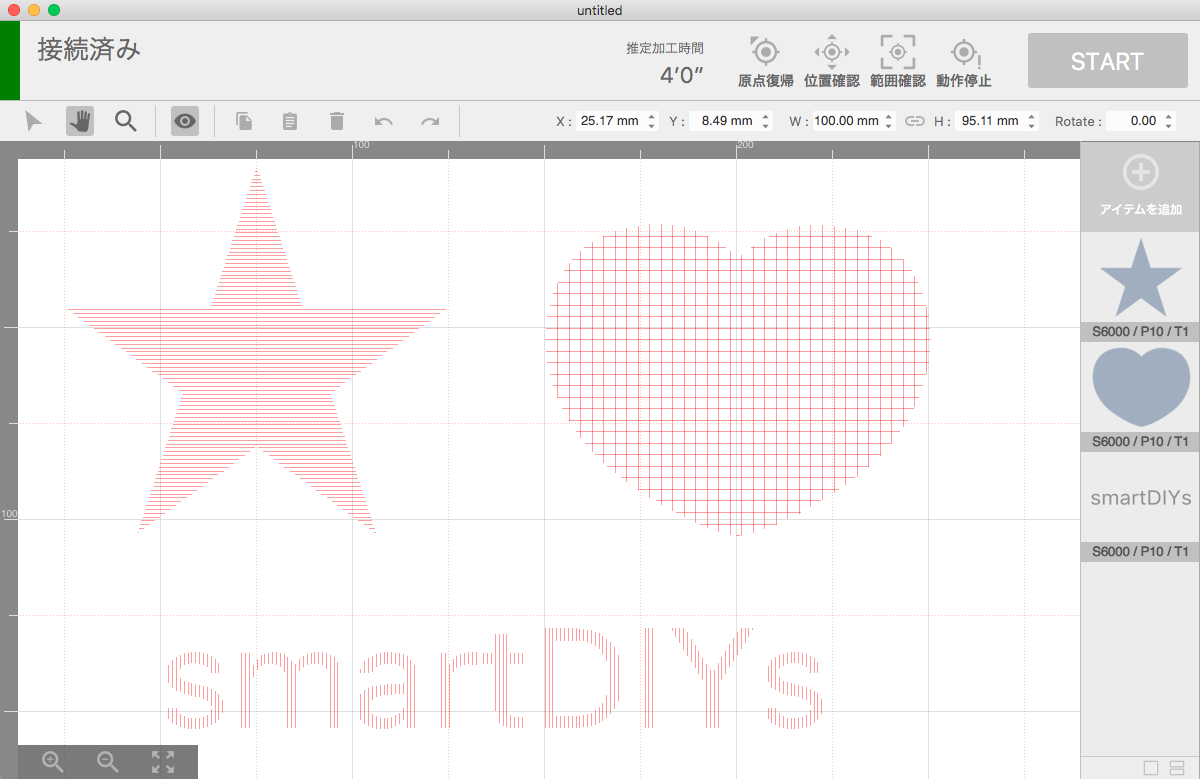Image resolution: width=1200 pixels, height=779 pixels.
Task: Increase Rotate angle with the up stepper
Action: 1170,116
